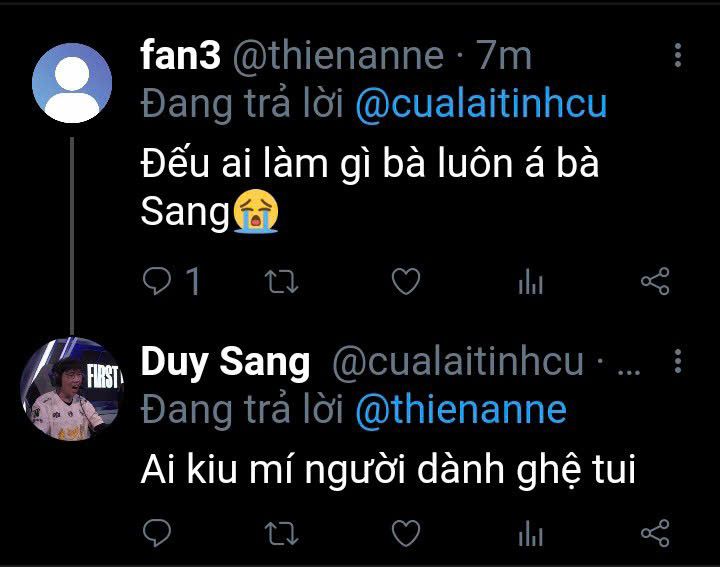Like fan3's tweet
The width and height of the screenshot is (720, 567).
tap(405, 283)
